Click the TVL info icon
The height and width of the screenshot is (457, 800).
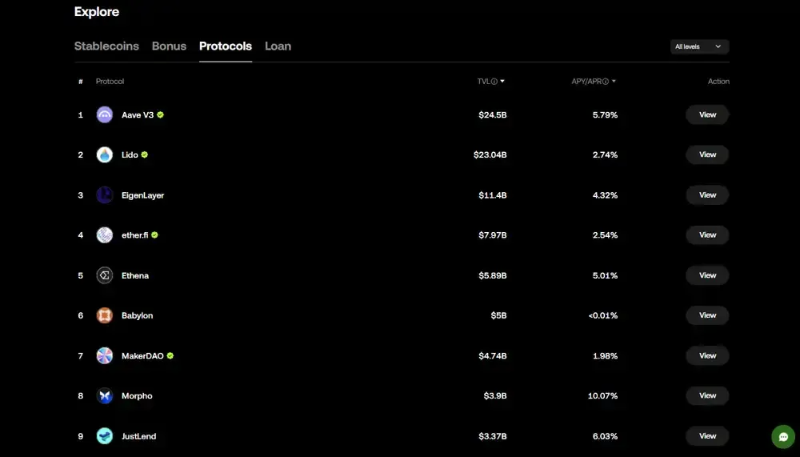click(x=494, y=81)
